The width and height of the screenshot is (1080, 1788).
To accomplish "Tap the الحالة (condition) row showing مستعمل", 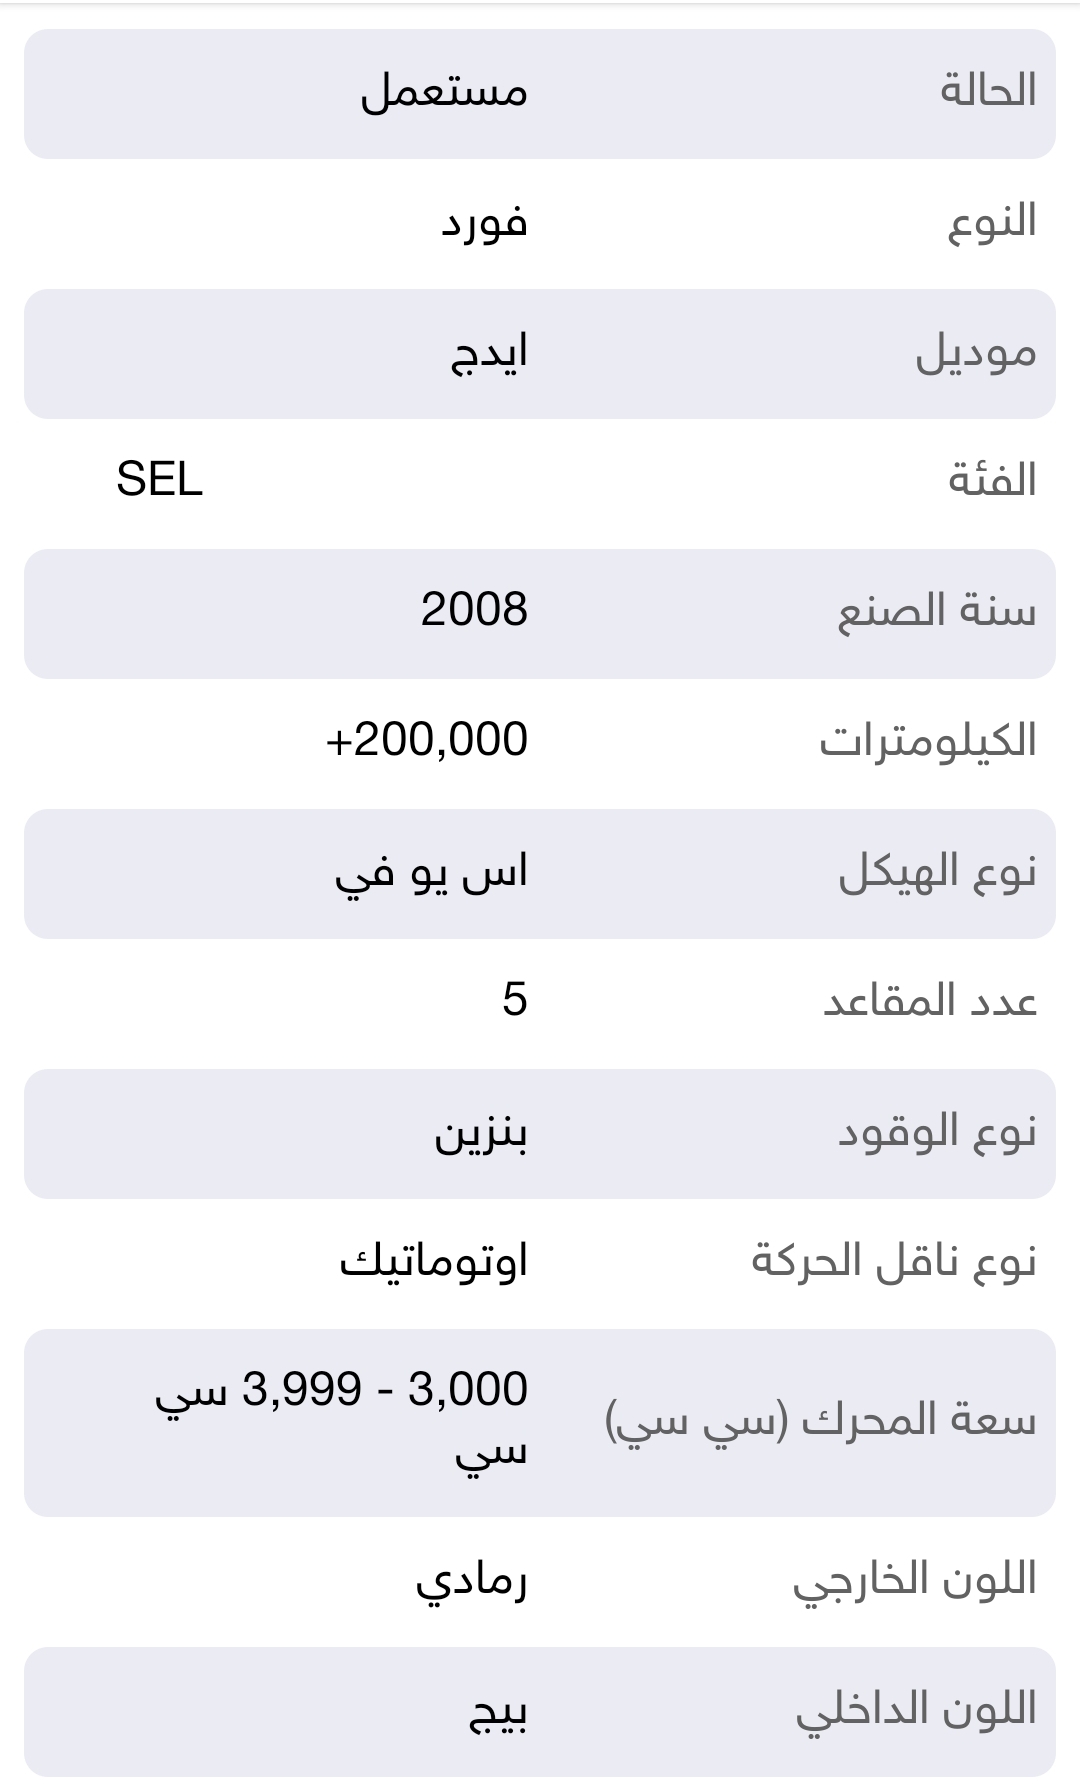I will coord(540,94).
